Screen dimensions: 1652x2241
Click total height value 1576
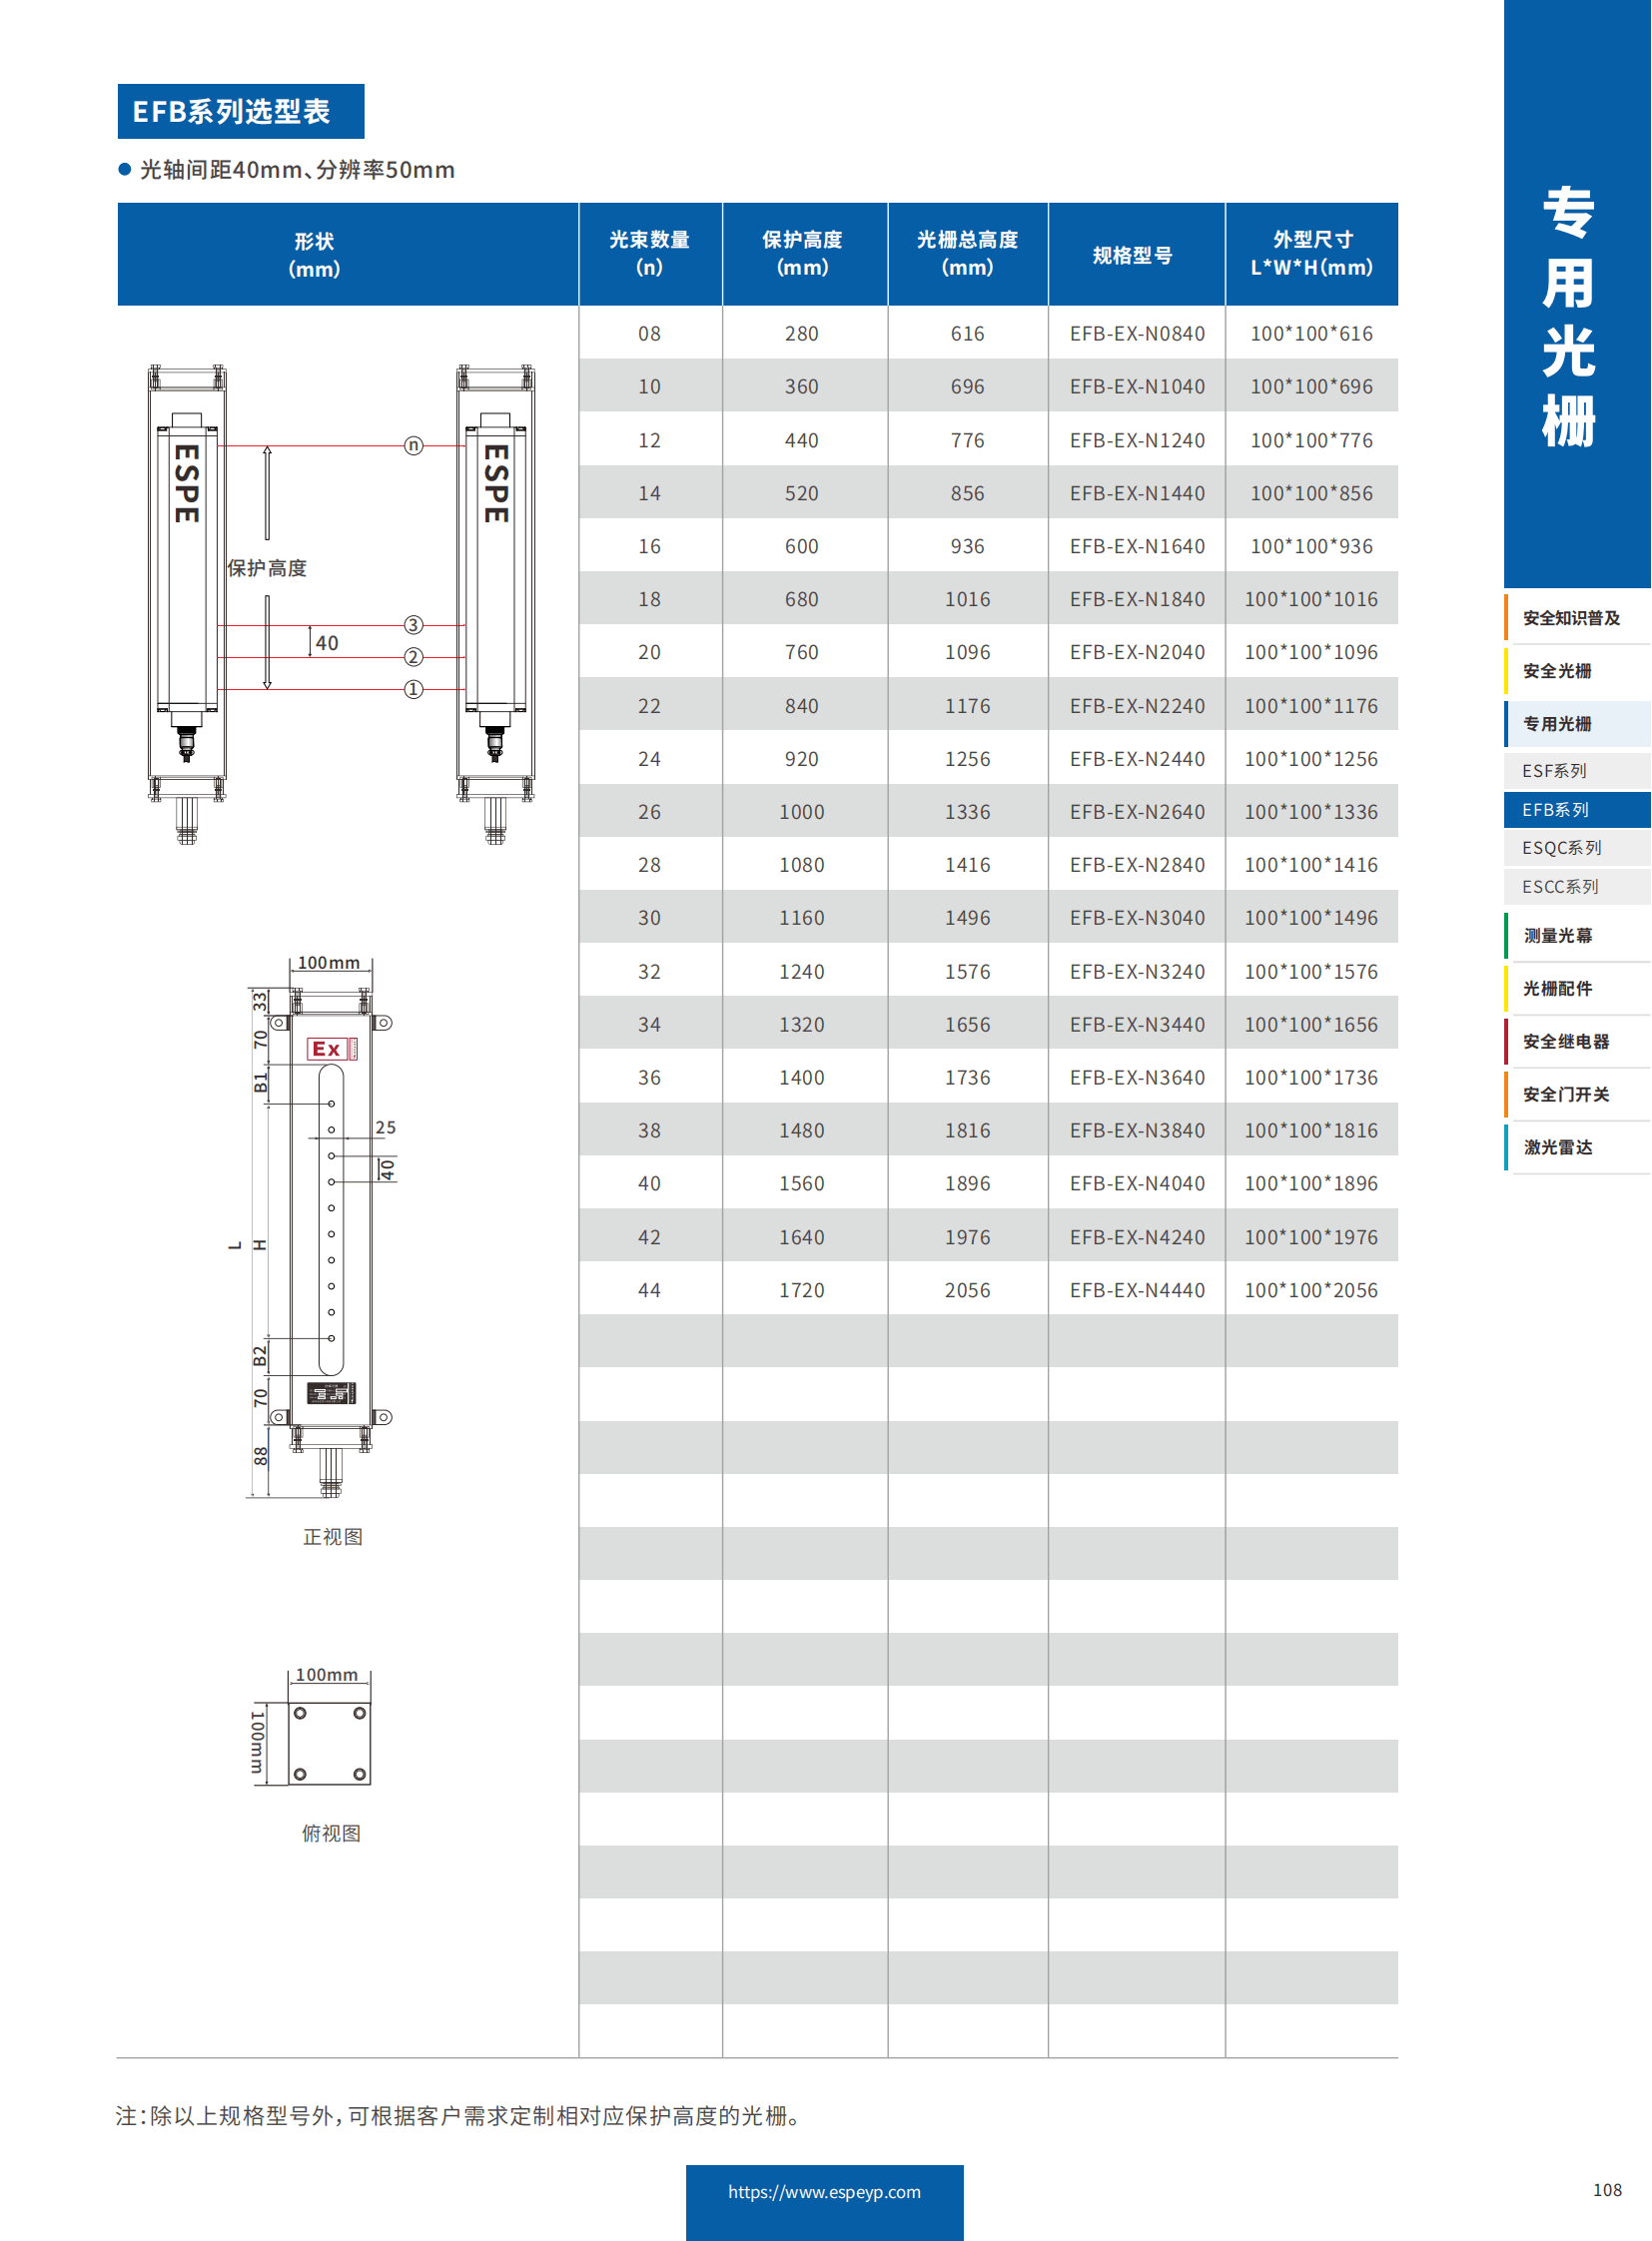coord(968,972)
